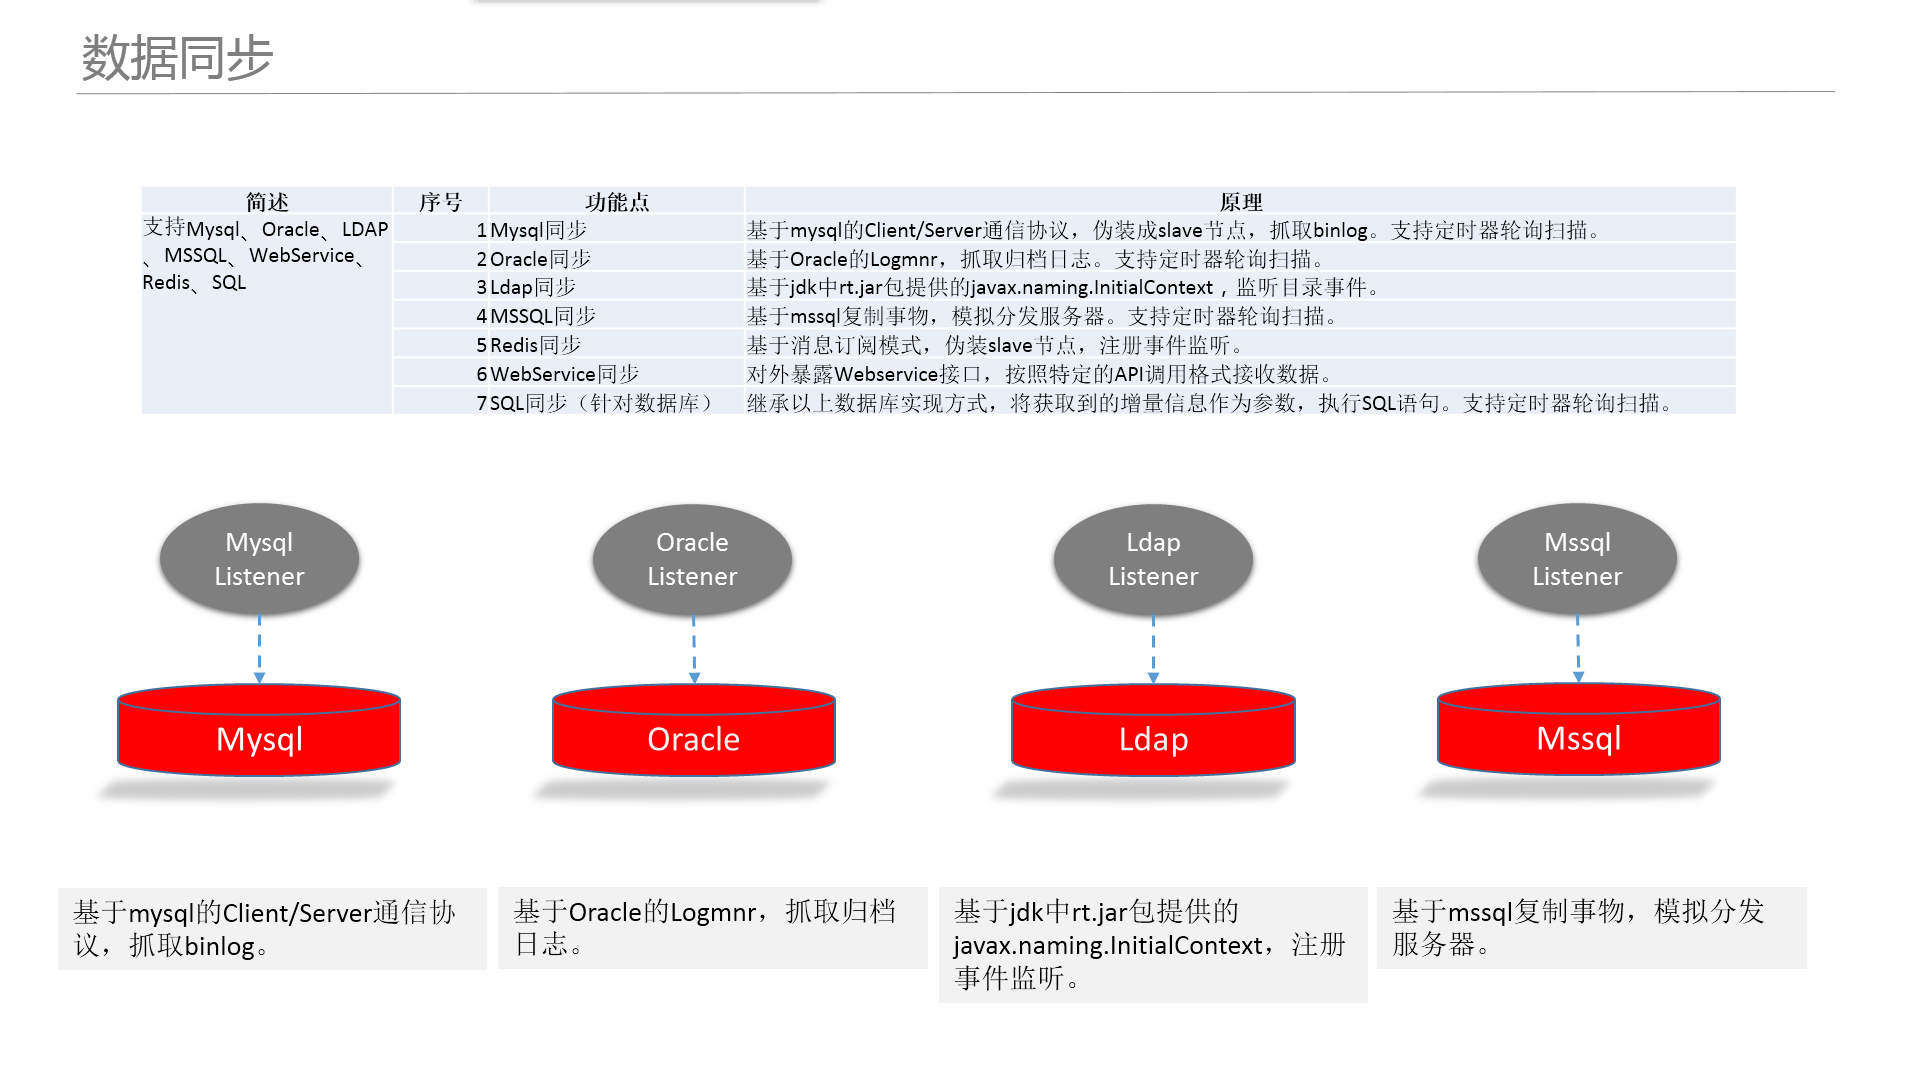
Task: Click the dashed arrow below Mssql Listener
Action: pos(1578,650)
